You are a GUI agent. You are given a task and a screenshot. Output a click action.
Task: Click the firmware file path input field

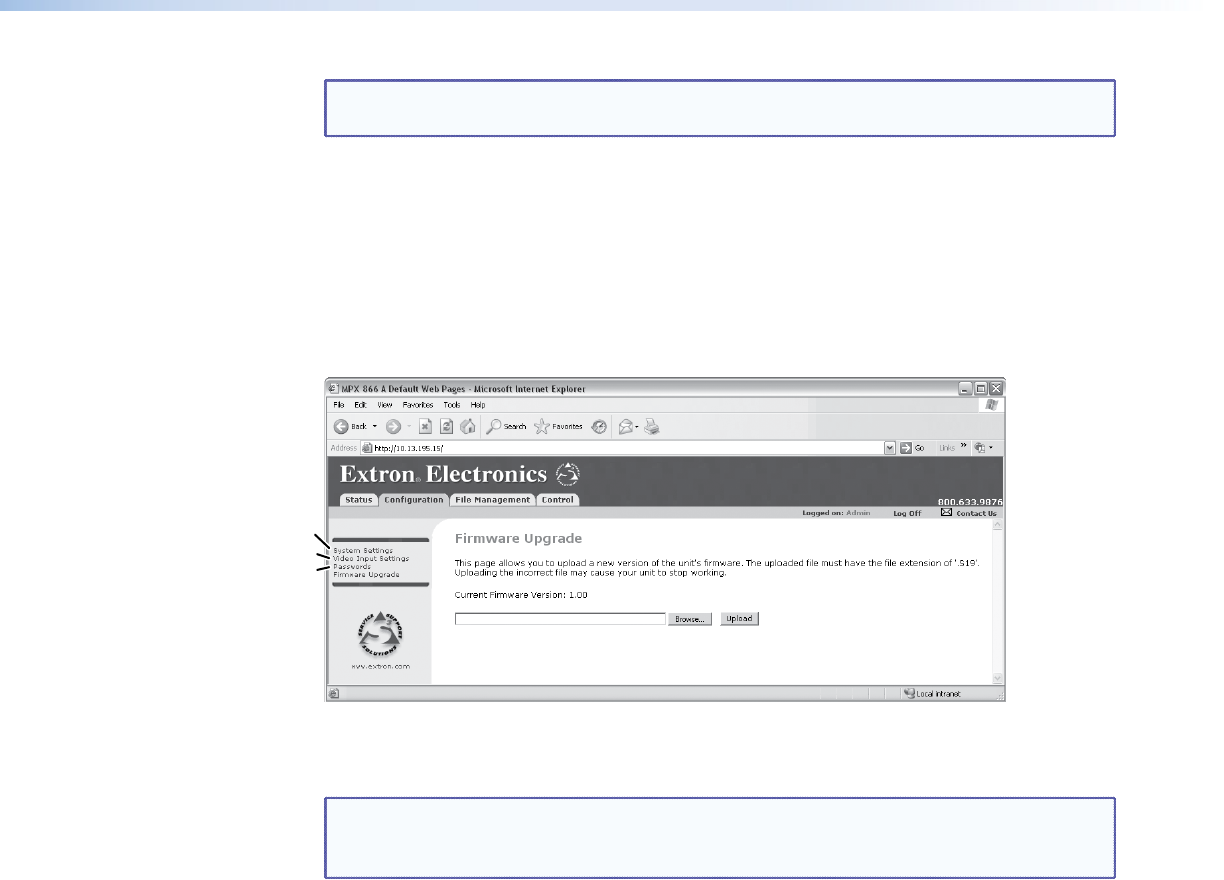coord(560,619)
